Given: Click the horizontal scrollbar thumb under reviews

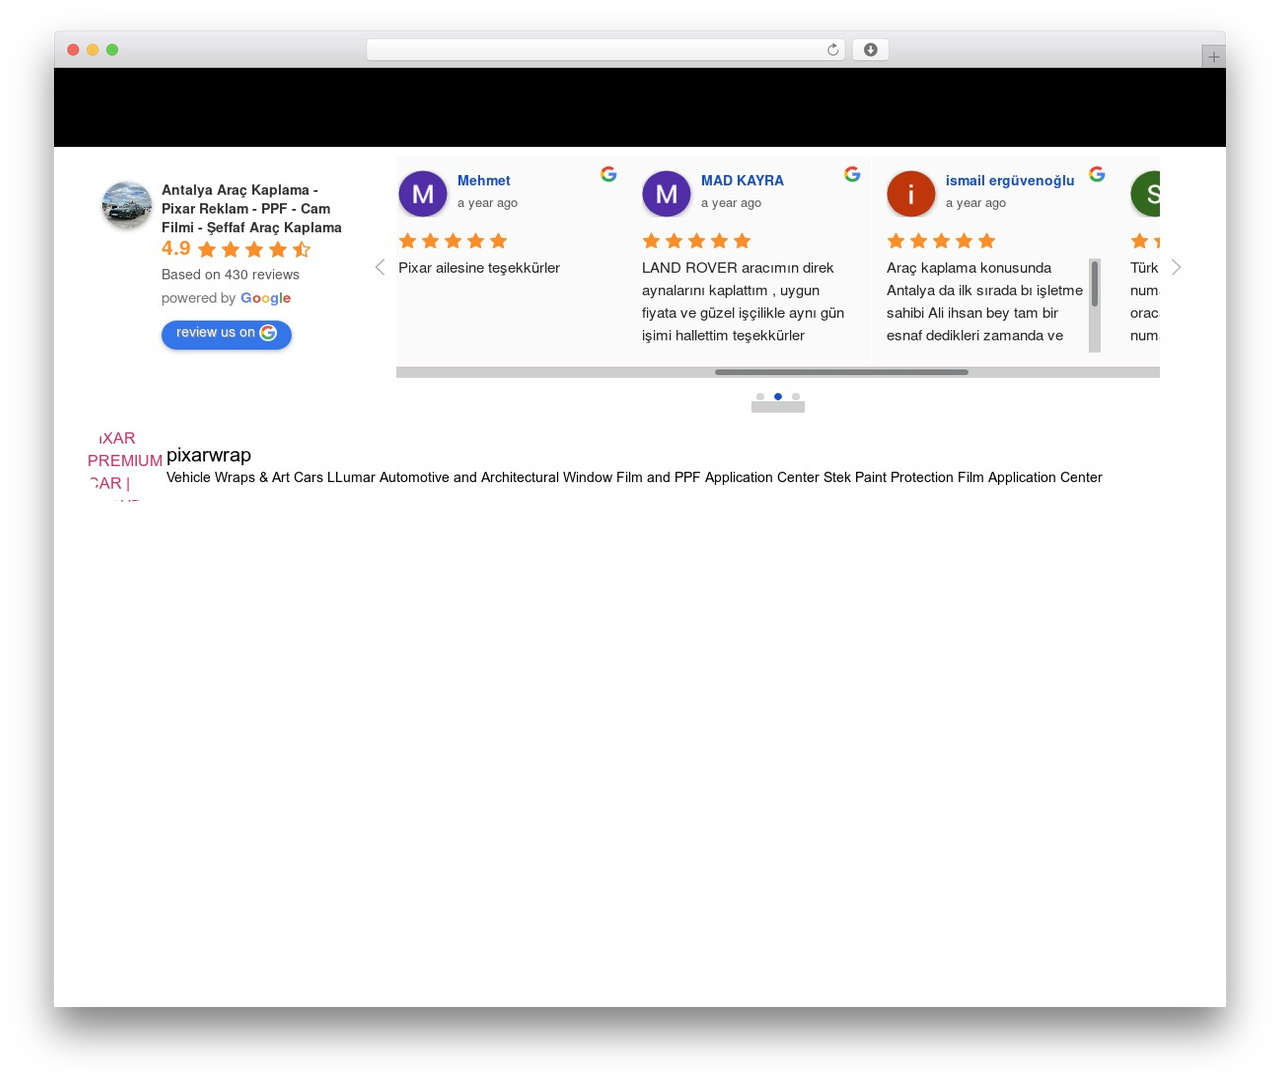Looking at the screenshot, I should click(841, 372).
